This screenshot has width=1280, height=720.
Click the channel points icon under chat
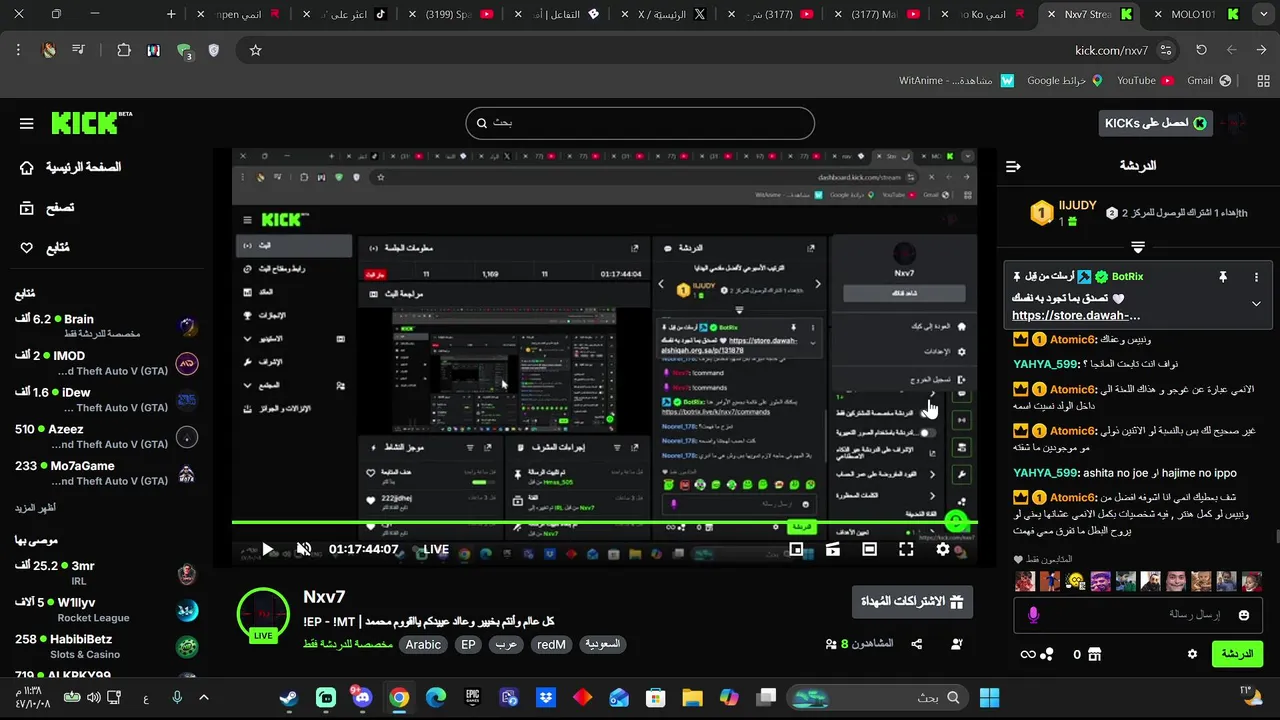click(x=1046, y=654)
